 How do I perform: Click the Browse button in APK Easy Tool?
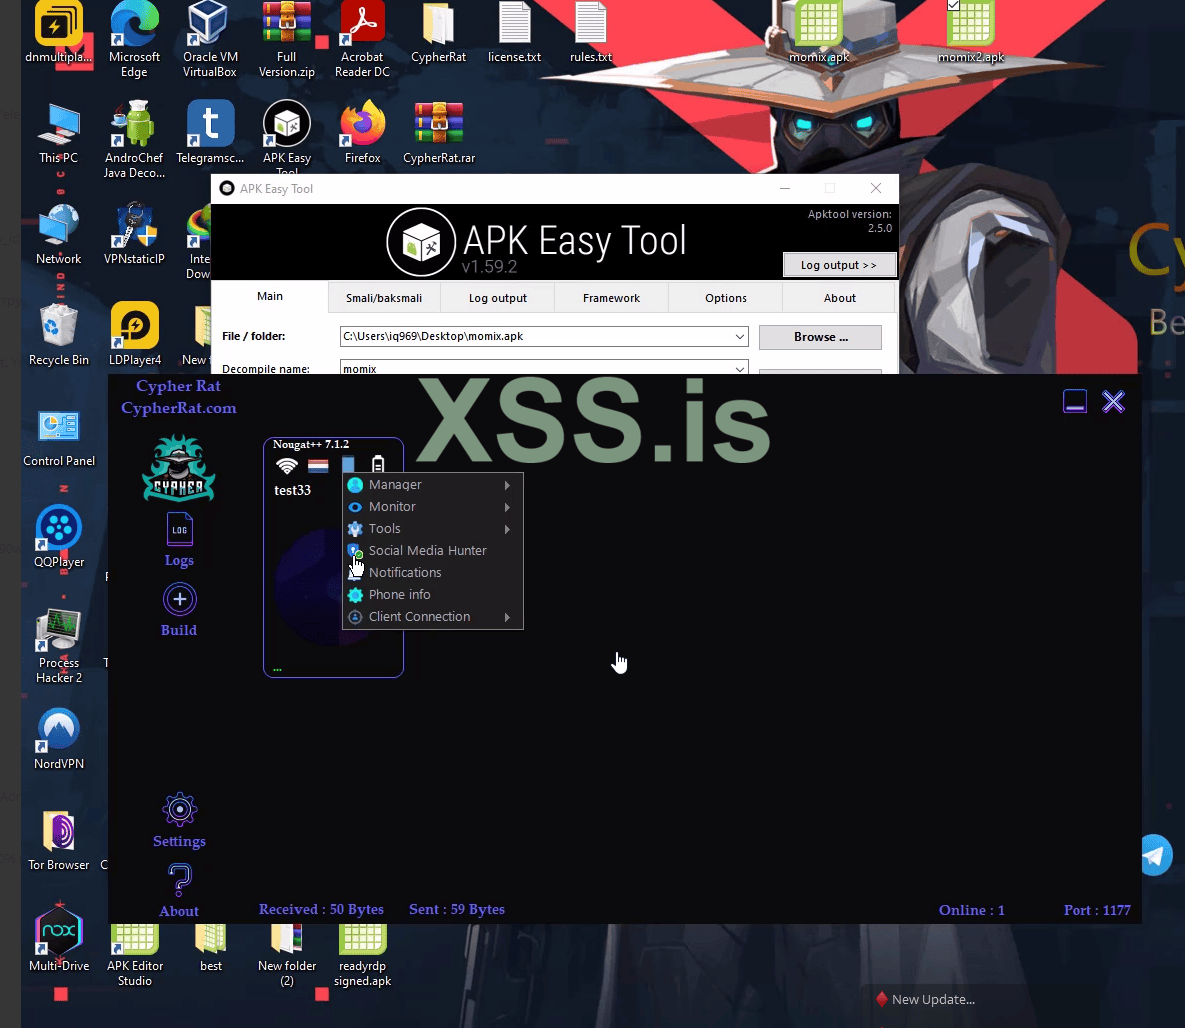[x=819, y=336]
